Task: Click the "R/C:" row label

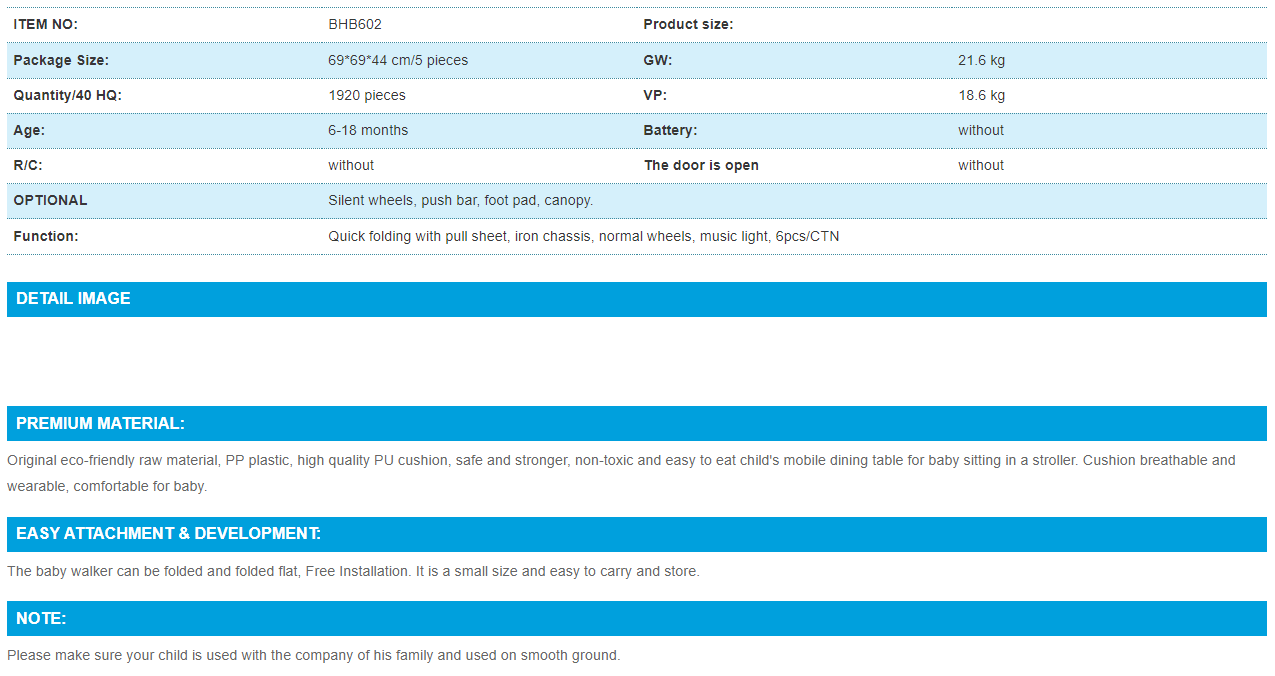Action: tap(28, 165)
